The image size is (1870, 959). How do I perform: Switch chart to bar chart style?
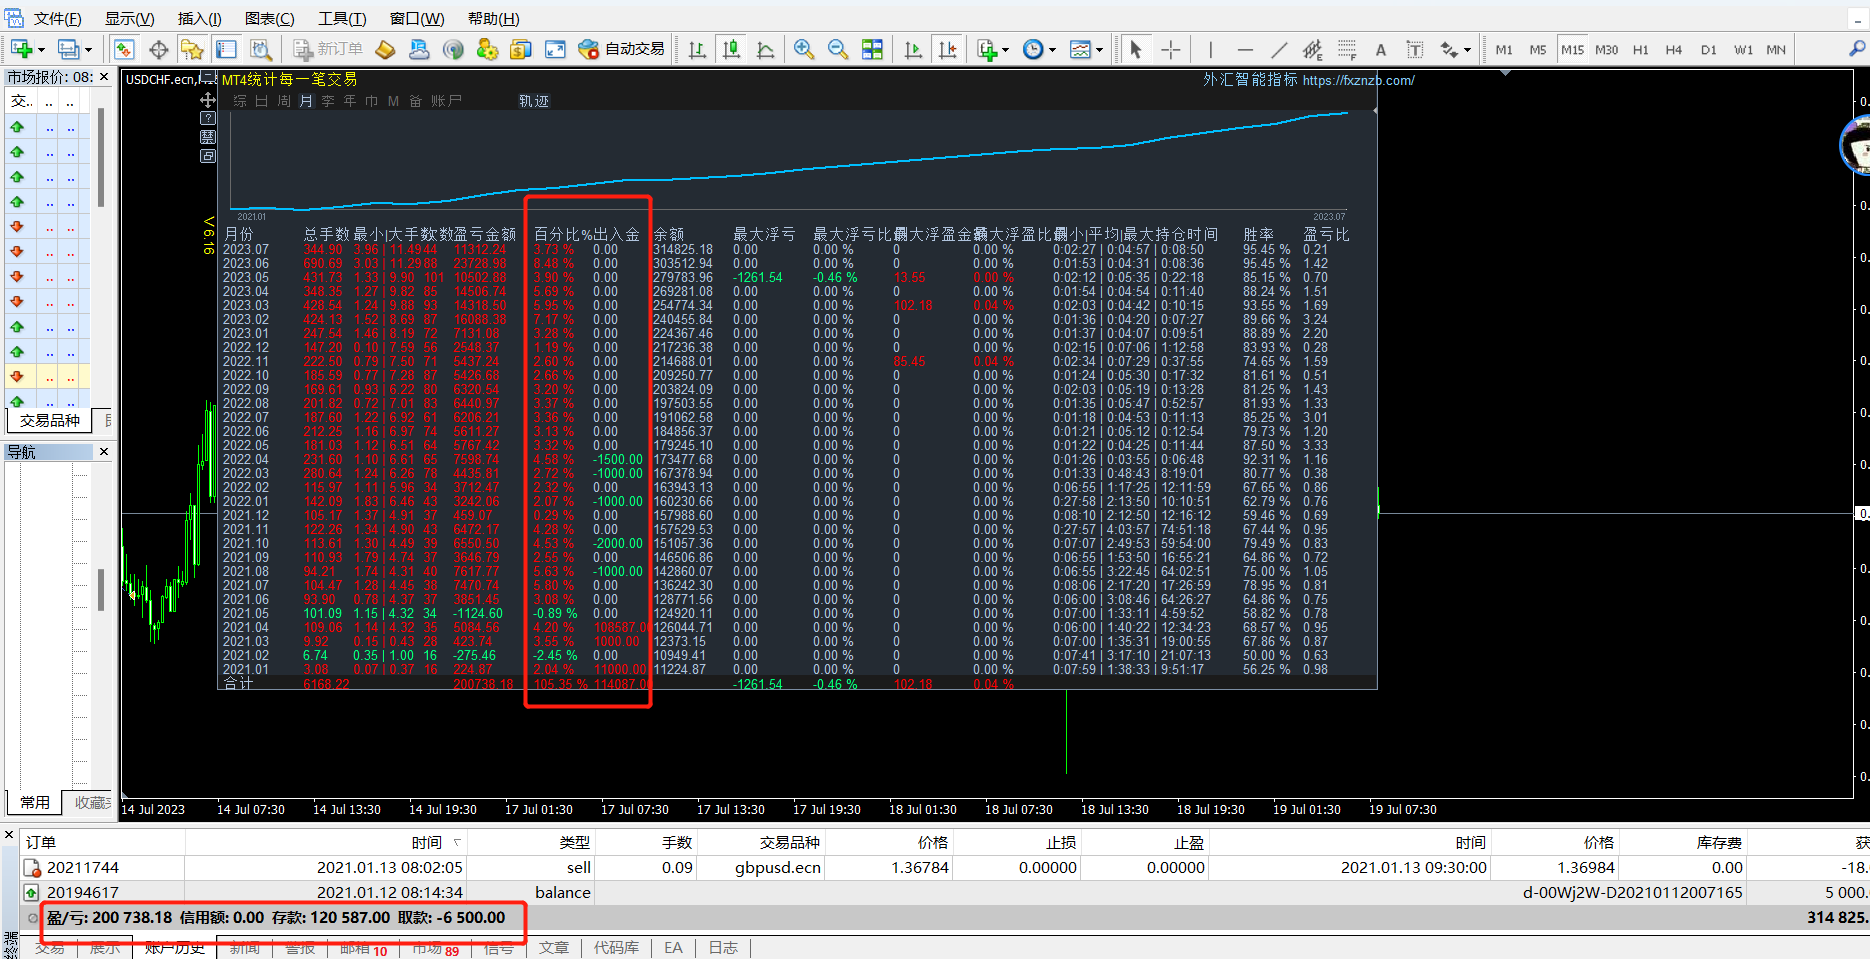(697, 49)
